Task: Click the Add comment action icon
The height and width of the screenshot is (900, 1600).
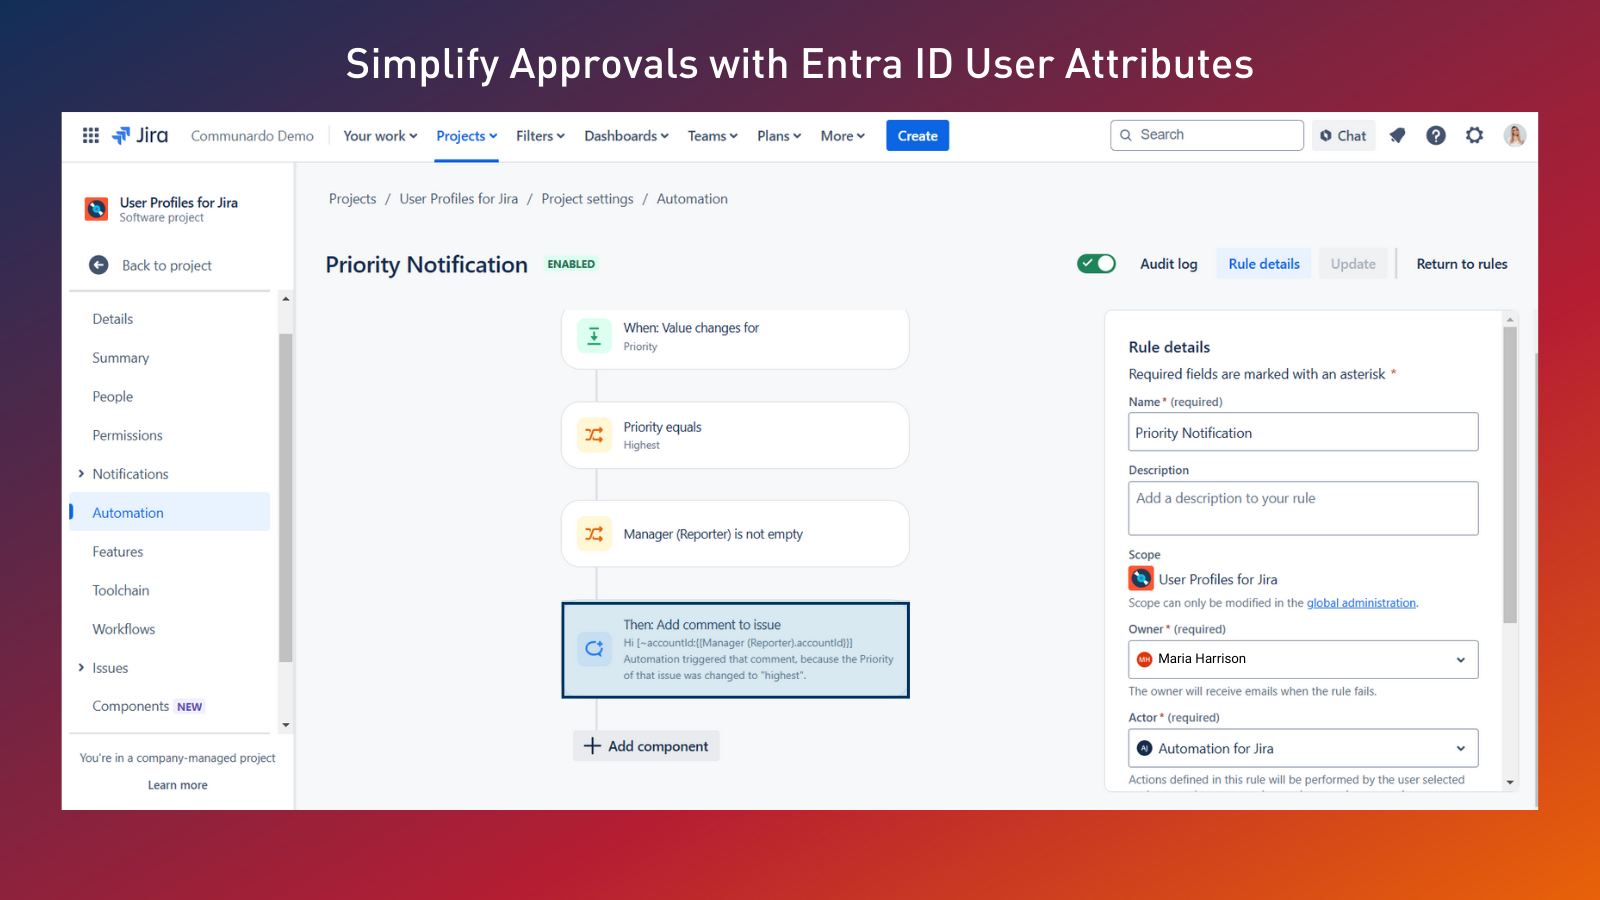Action: coord(594,648)
